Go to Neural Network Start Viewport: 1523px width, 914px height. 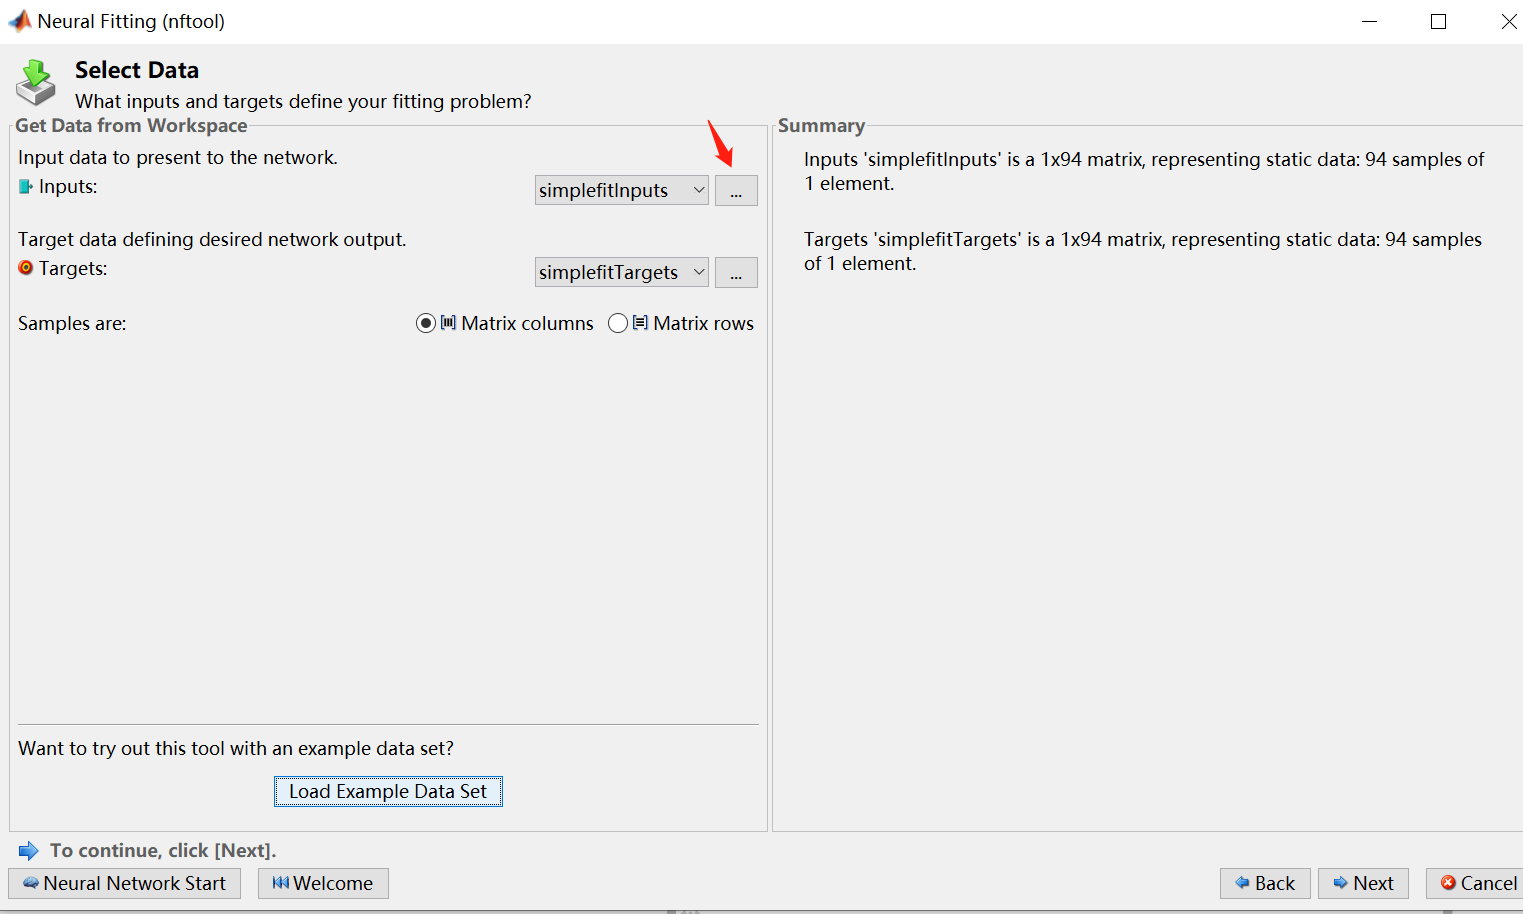(x=125, y=883)
